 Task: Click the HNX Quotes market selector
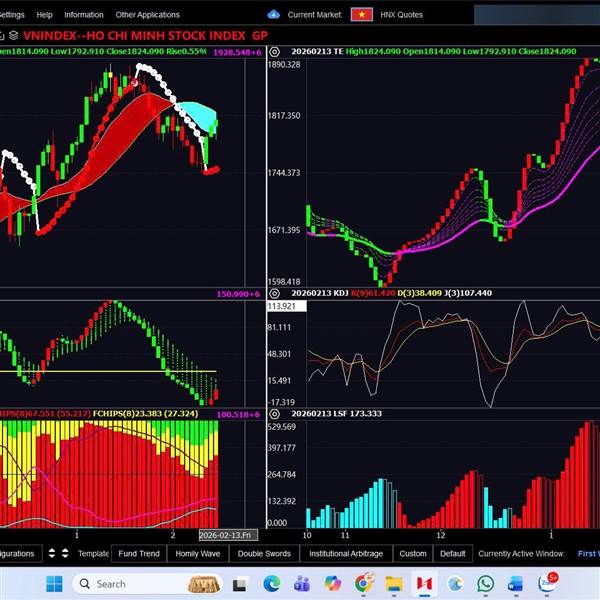(403, 15)
